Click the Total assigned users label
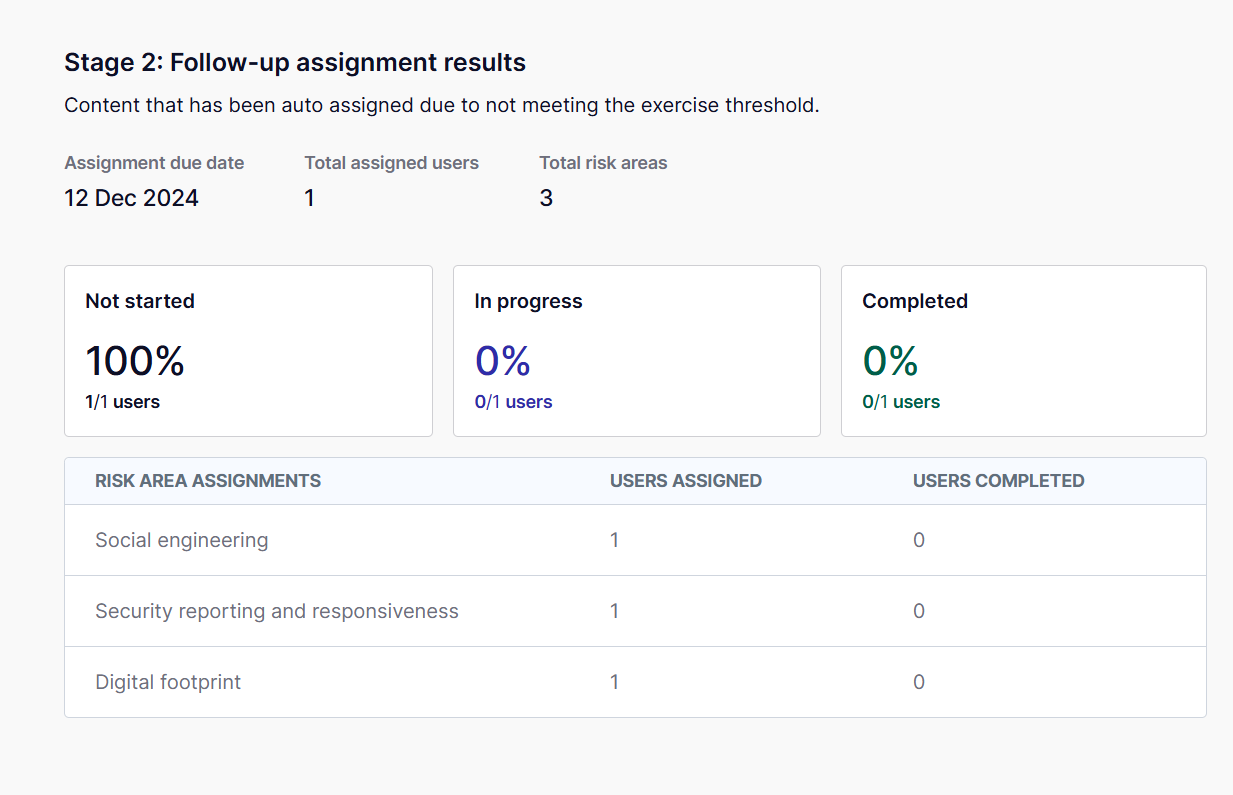The width and height of the screenshot is (1233, 795). coord(391,163)
